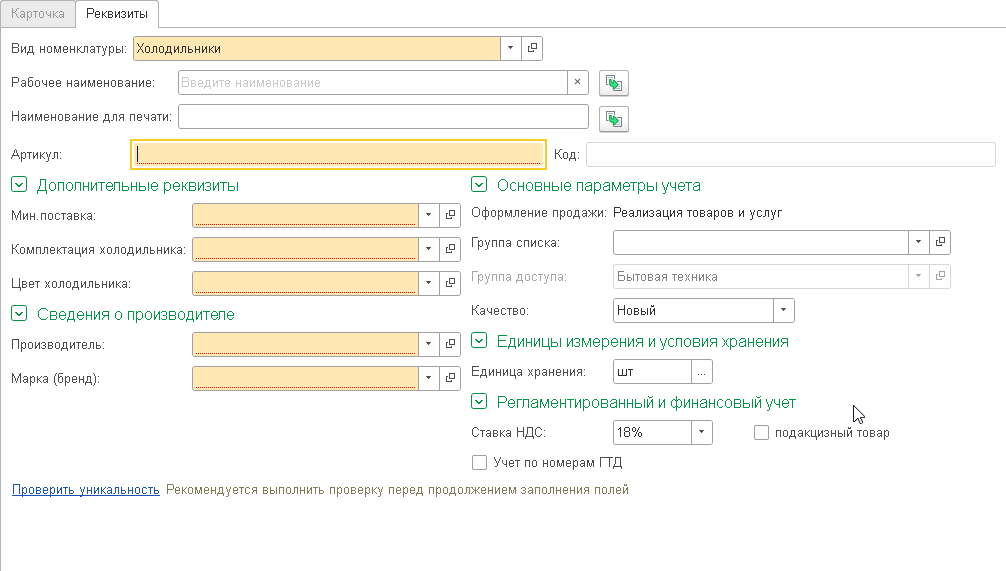The image size is (1006, 571).
Task: Collapse the Дополнительные реквизиты section
Action: click(19, 185)
